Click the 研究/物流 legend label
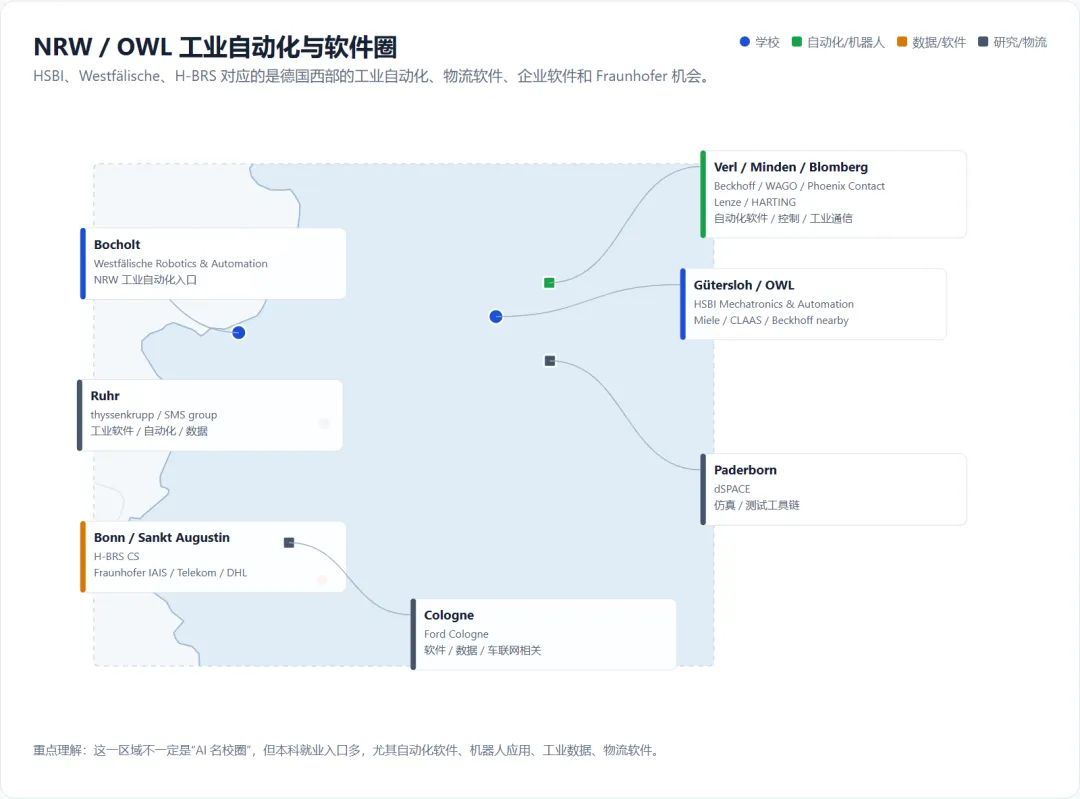 pyautogui.click(x=1020, y=43)
